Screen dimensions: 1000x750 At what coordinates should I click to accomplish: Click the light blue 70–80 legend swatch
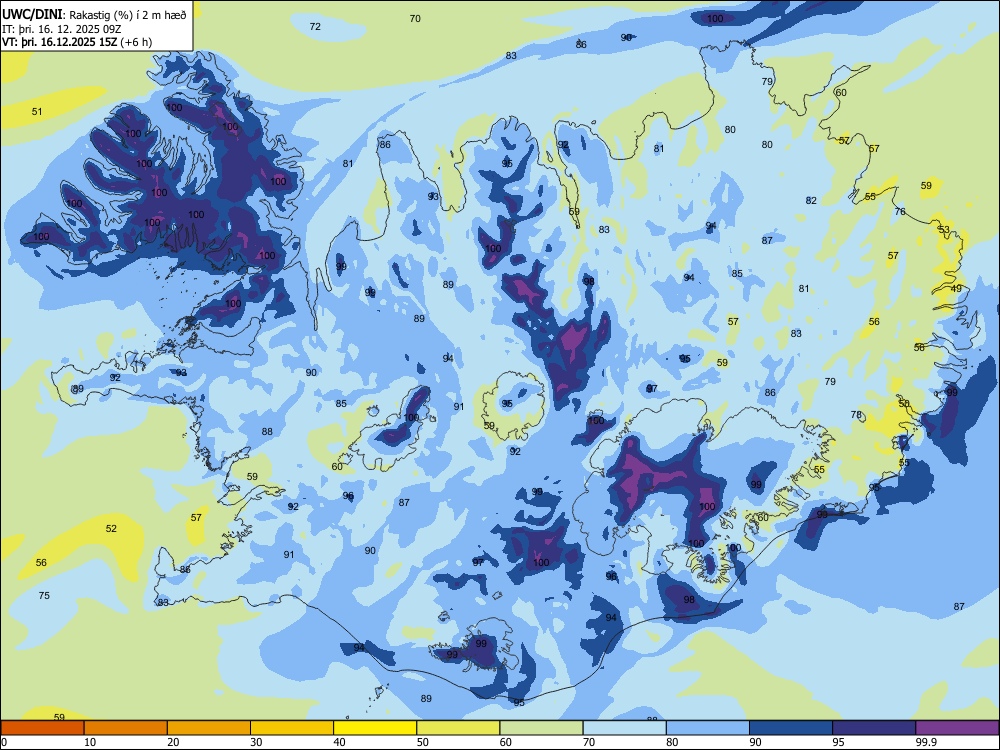pos(624,728)
